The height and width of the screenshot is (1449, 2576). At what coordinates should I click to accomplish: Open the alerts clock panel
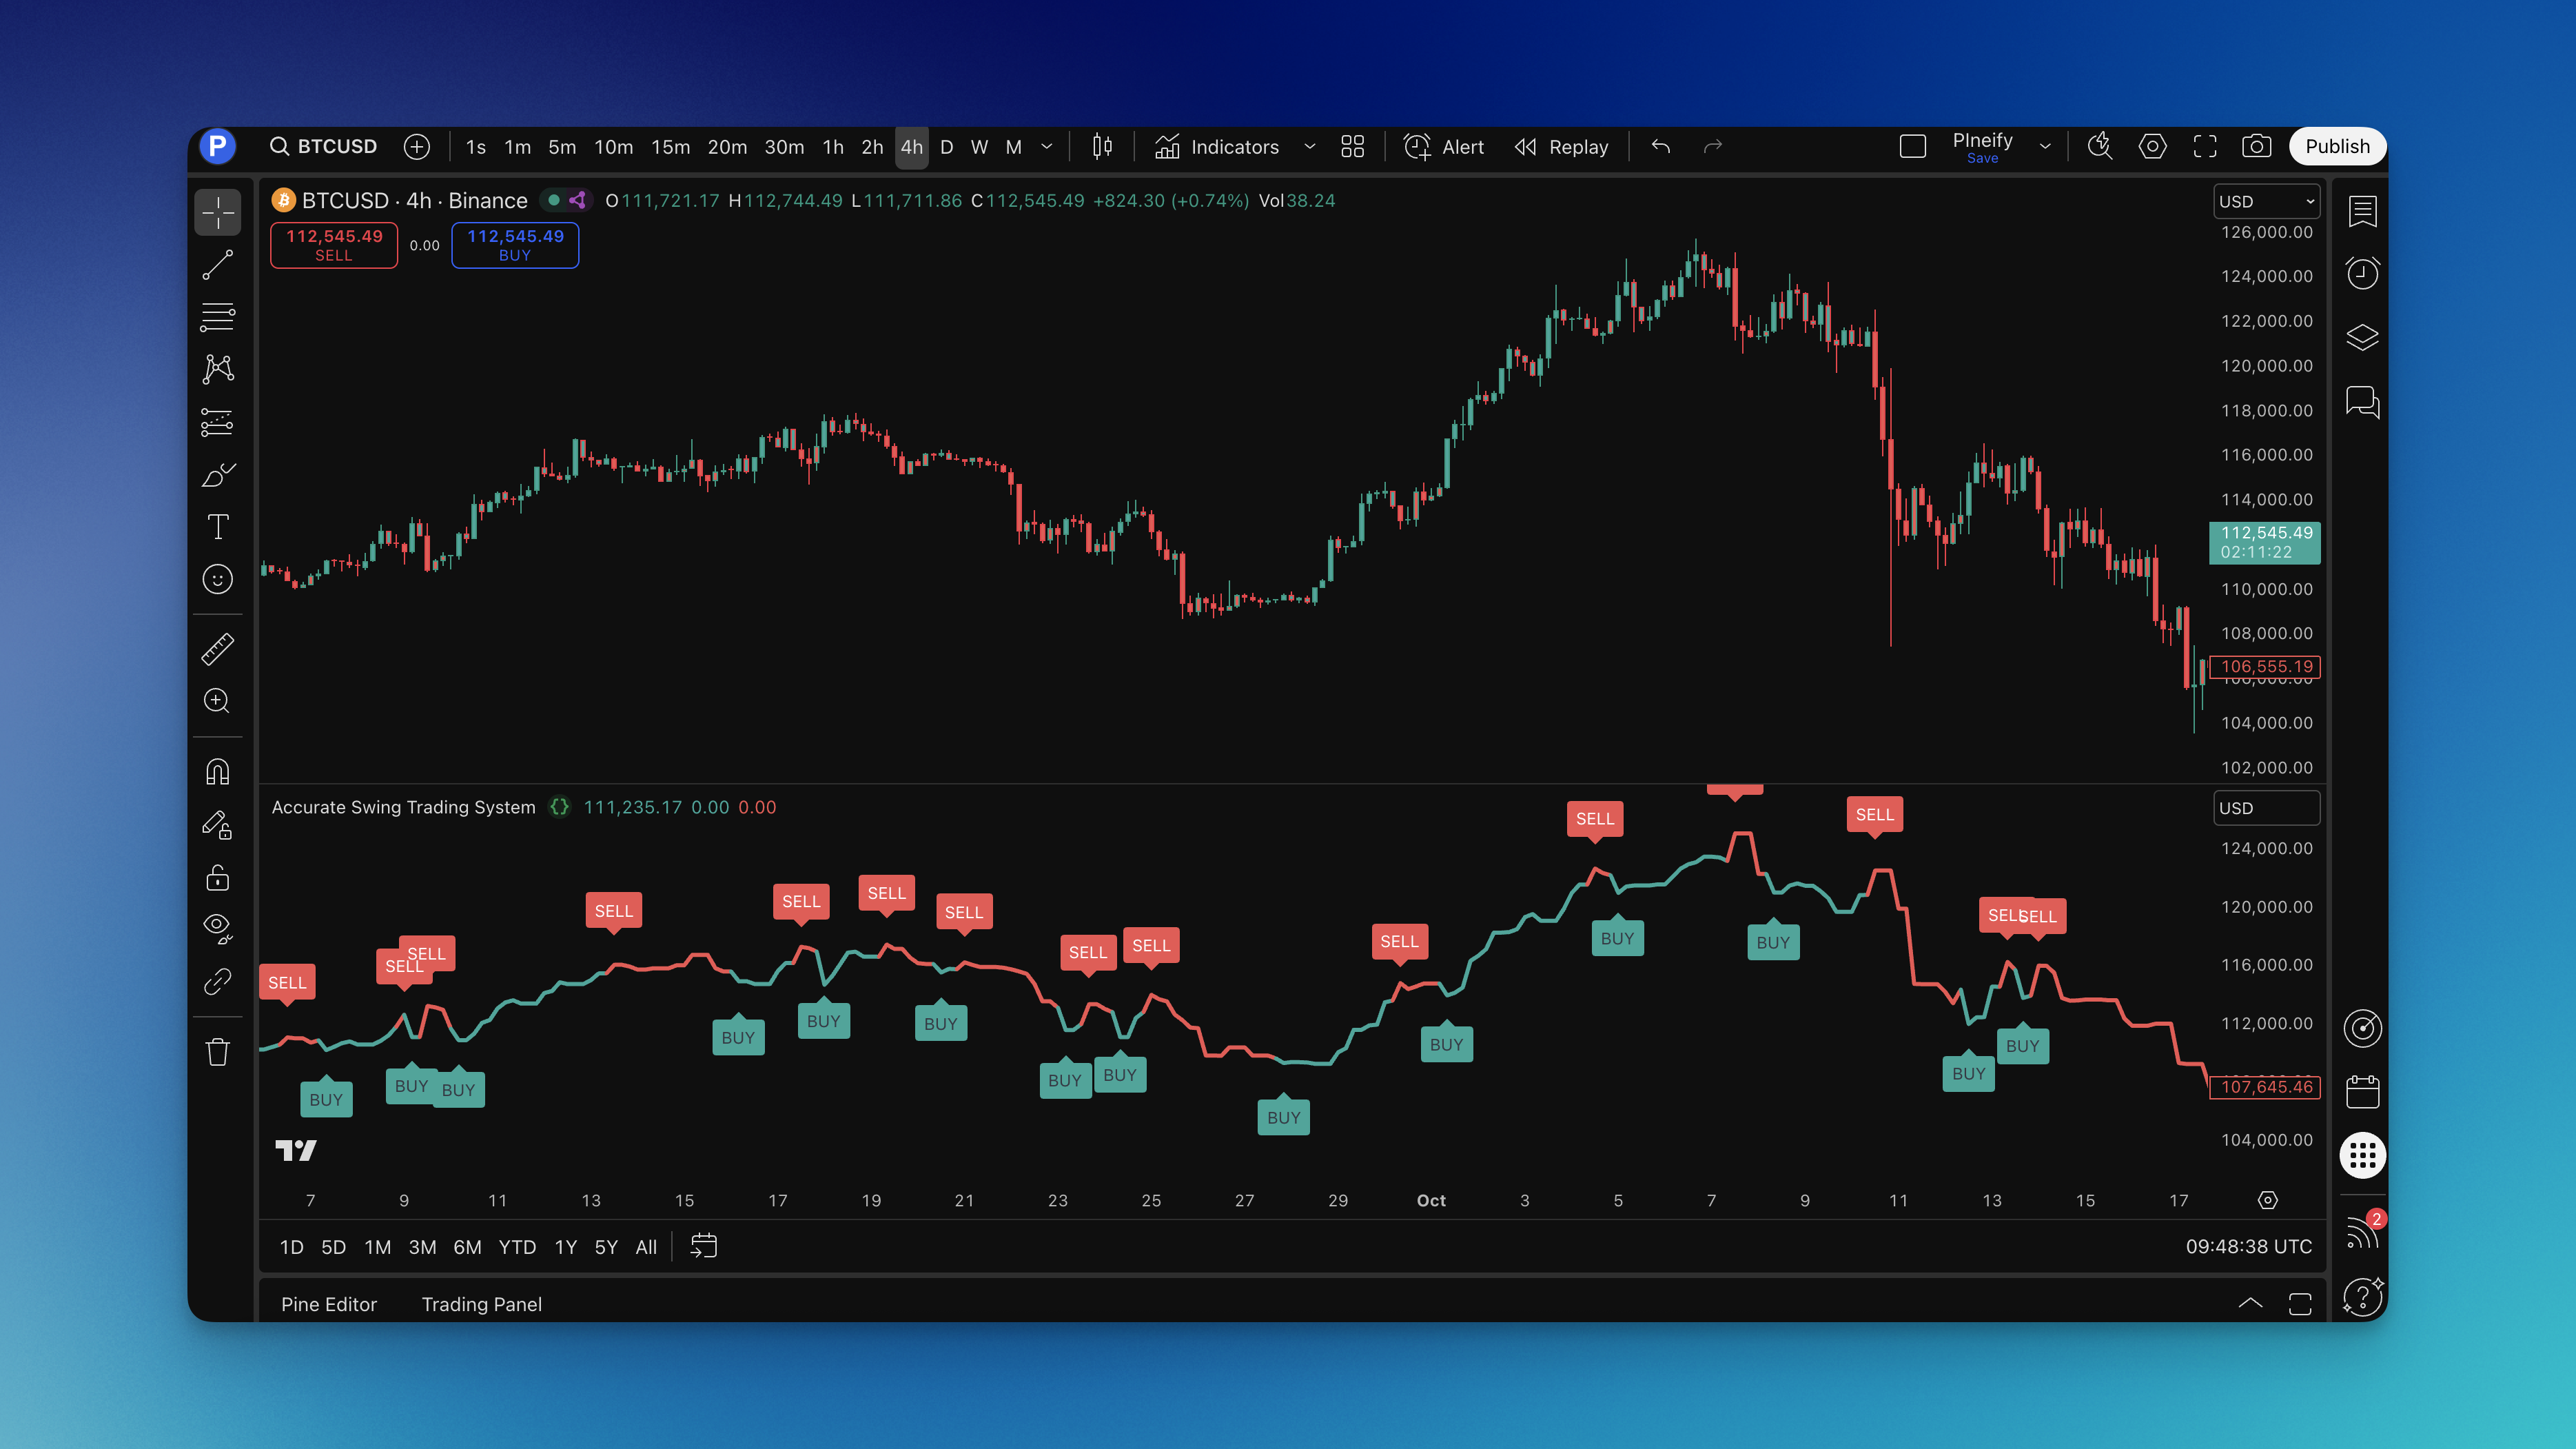(2362, 273)
